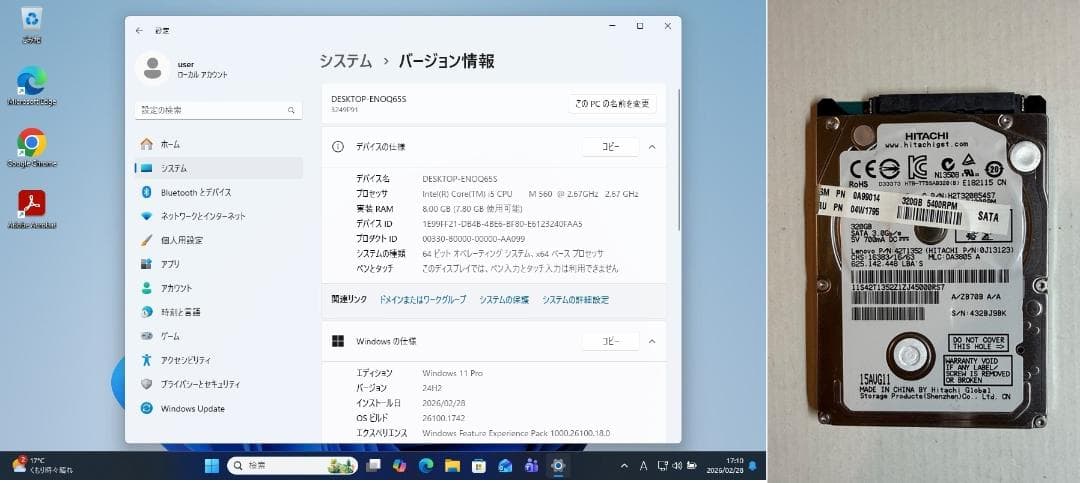Select the device name DESKTOP-ENOQ65S value

tap(459, 179)
